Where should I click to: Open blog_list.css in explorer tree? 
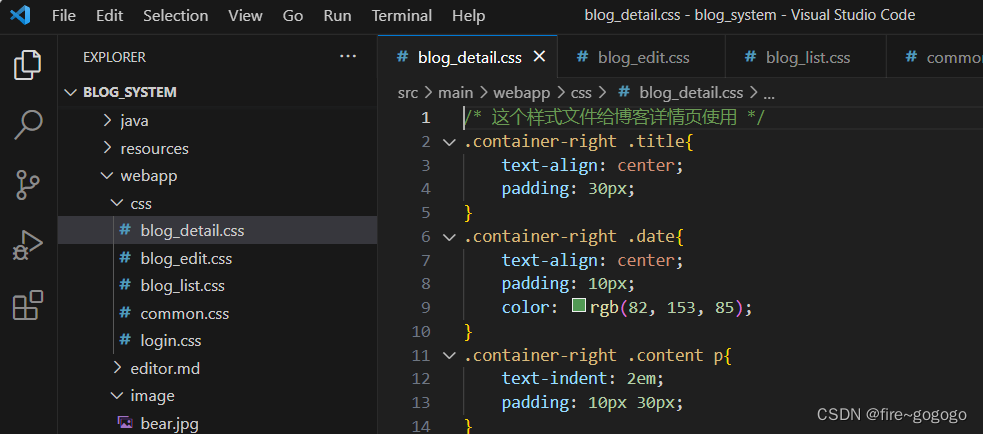tap(182, 286)
